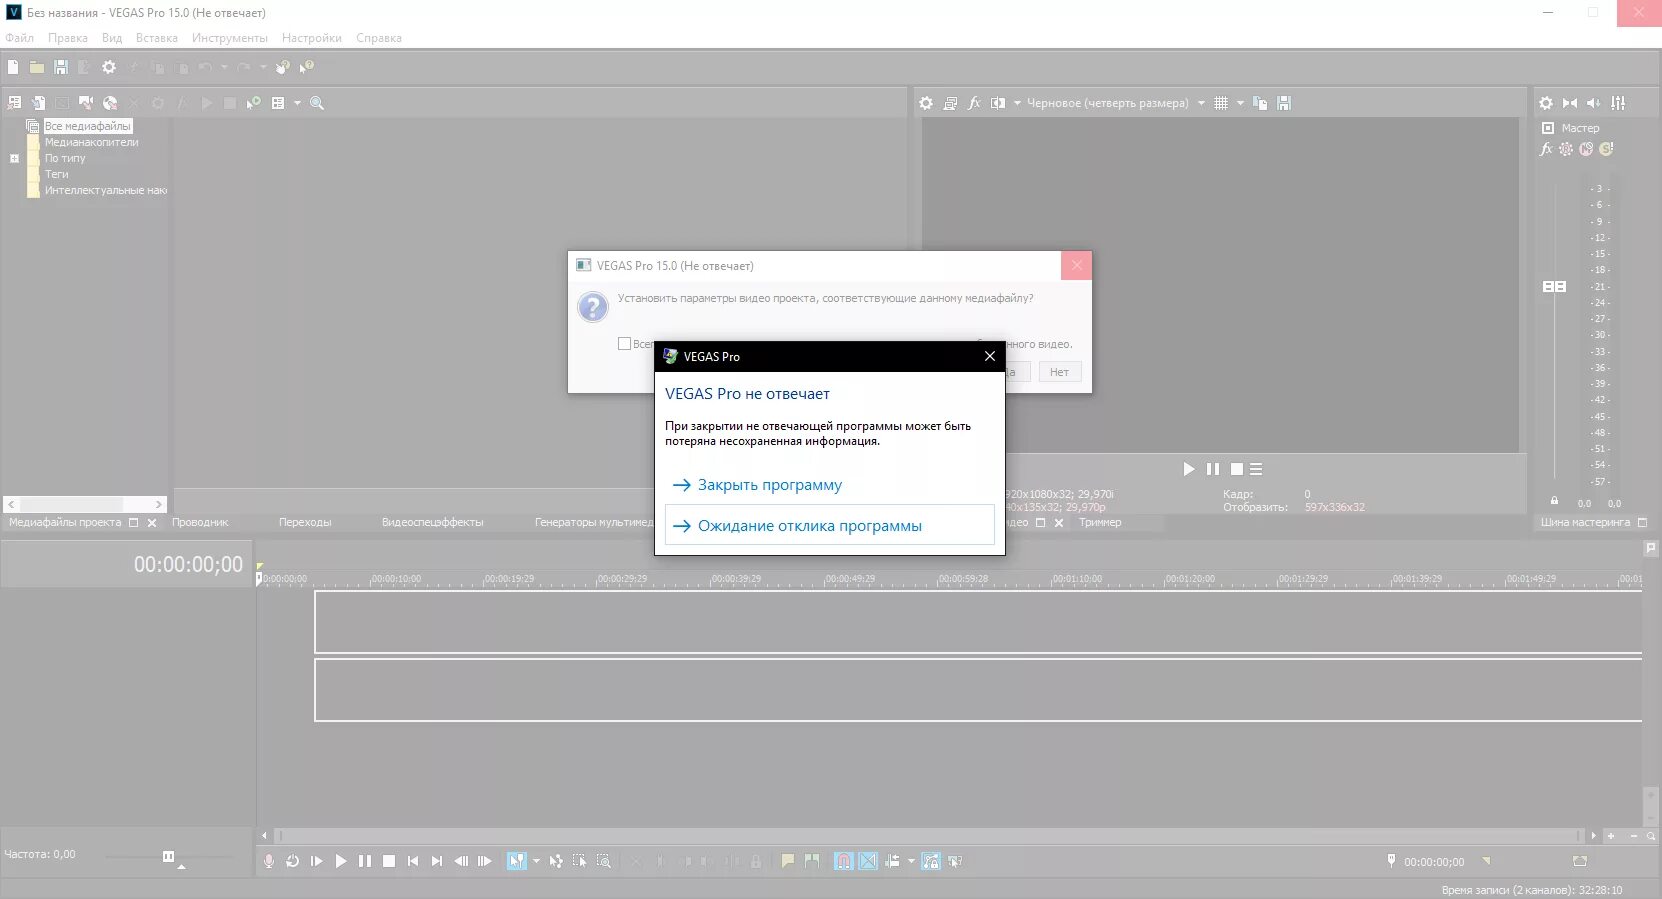Select 'Все медиафайлы' in the media tree
The width and height of the screenshot is (1662, 899).
pos(88,126)
